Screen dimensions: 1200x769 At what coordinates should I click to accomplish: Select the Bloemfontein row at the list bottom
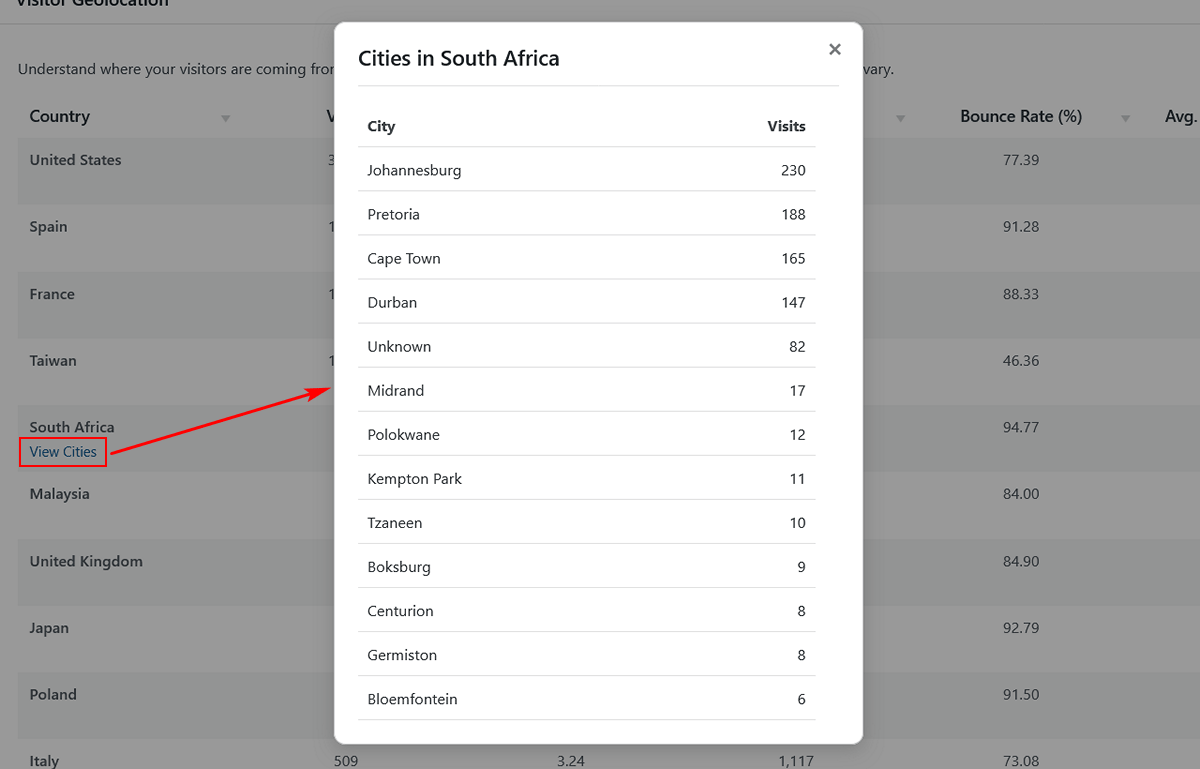pos(587,699)
